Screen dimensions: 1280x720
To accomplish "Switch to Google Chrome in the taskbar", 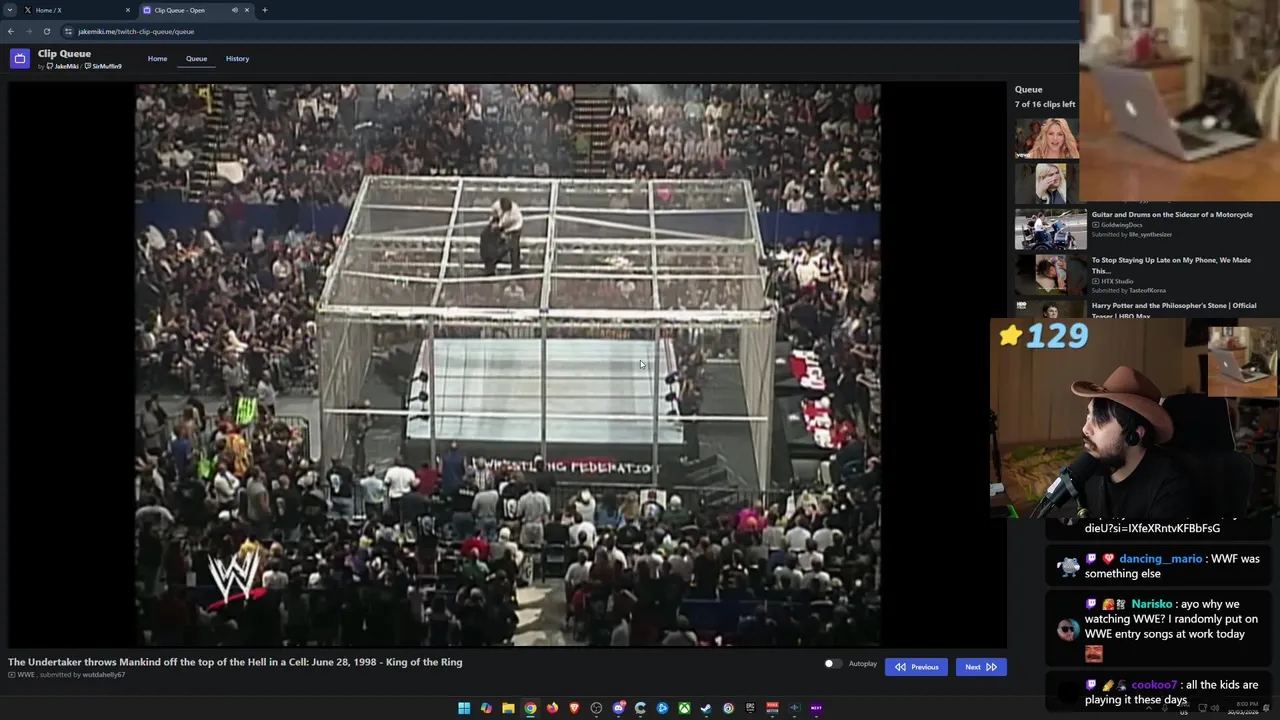I will point(530,708).
